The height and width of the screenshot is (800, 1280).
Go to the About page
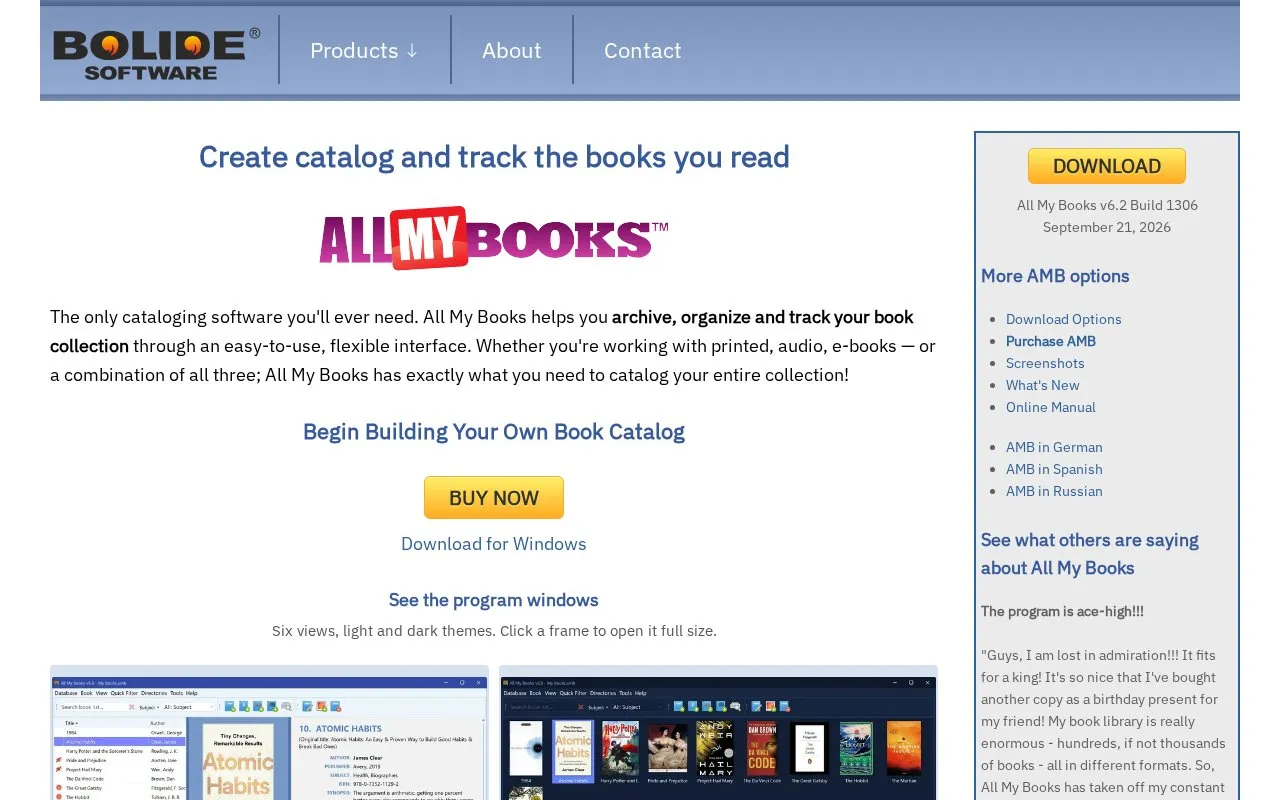[511, 50]
